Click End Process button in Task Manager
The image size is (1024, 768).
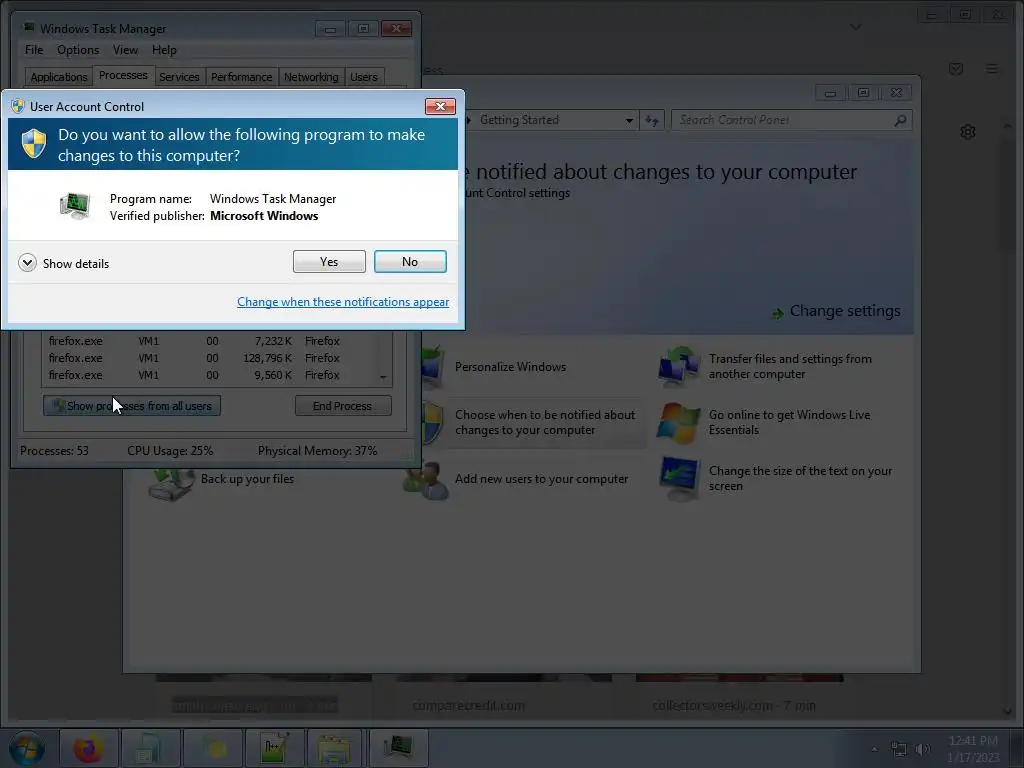point(343,406)
